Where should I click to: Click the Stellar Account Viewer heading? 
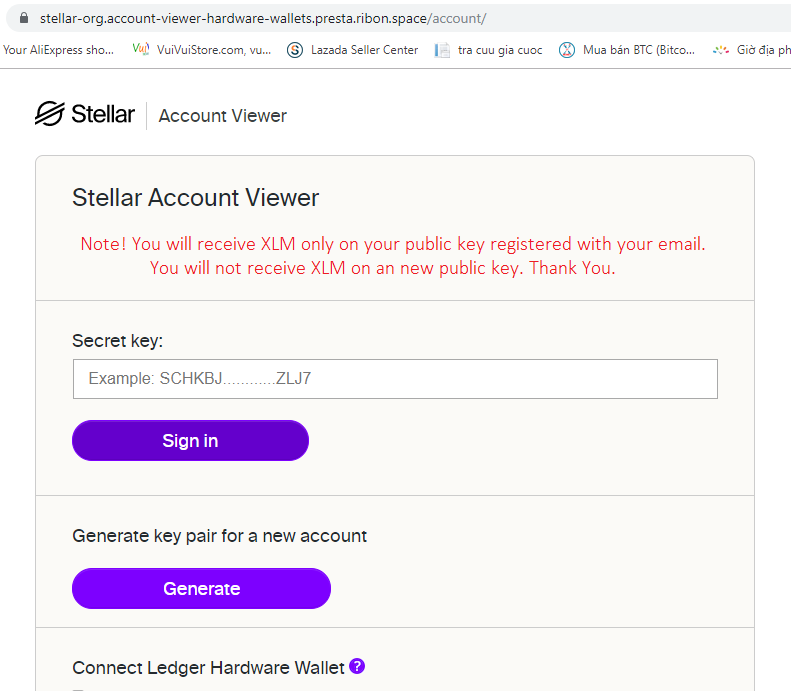195,197
